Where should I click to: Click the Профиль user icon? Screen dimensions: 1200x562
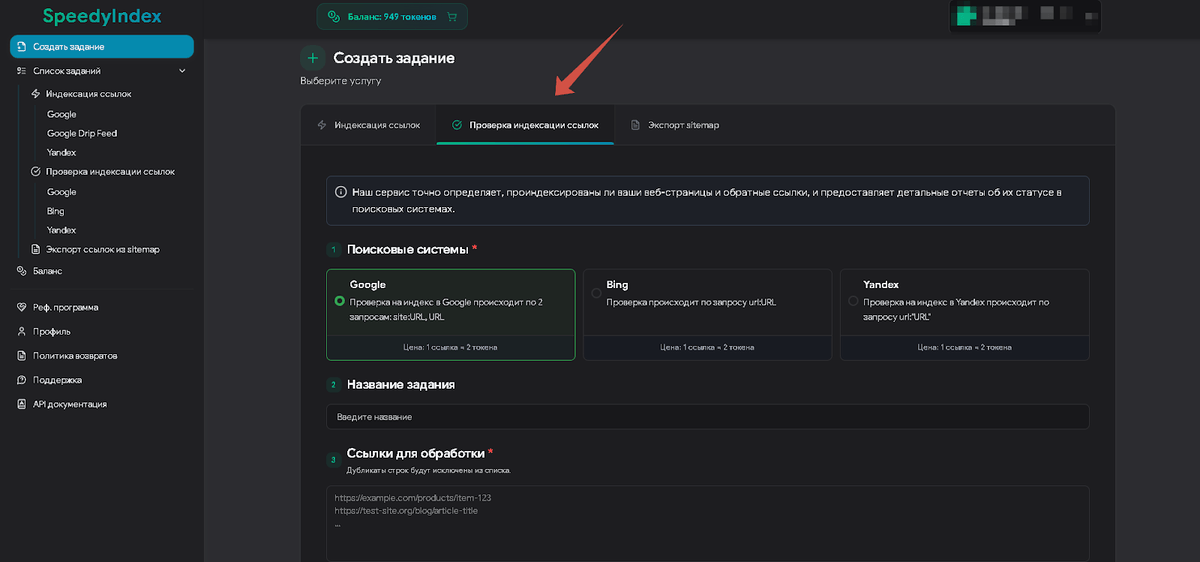tap(22, 331)
